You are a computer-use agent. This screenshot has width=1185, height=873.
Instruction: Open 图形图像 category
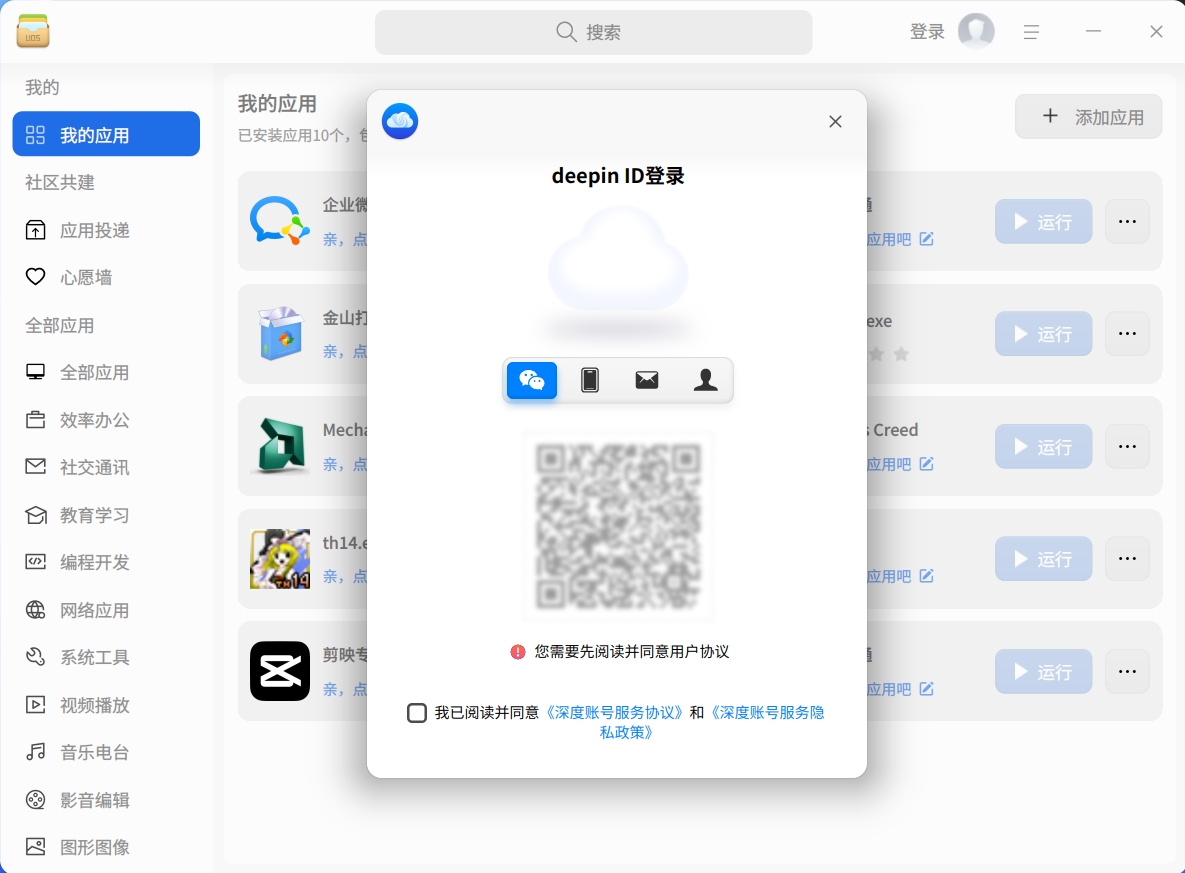tap(106, 847)
